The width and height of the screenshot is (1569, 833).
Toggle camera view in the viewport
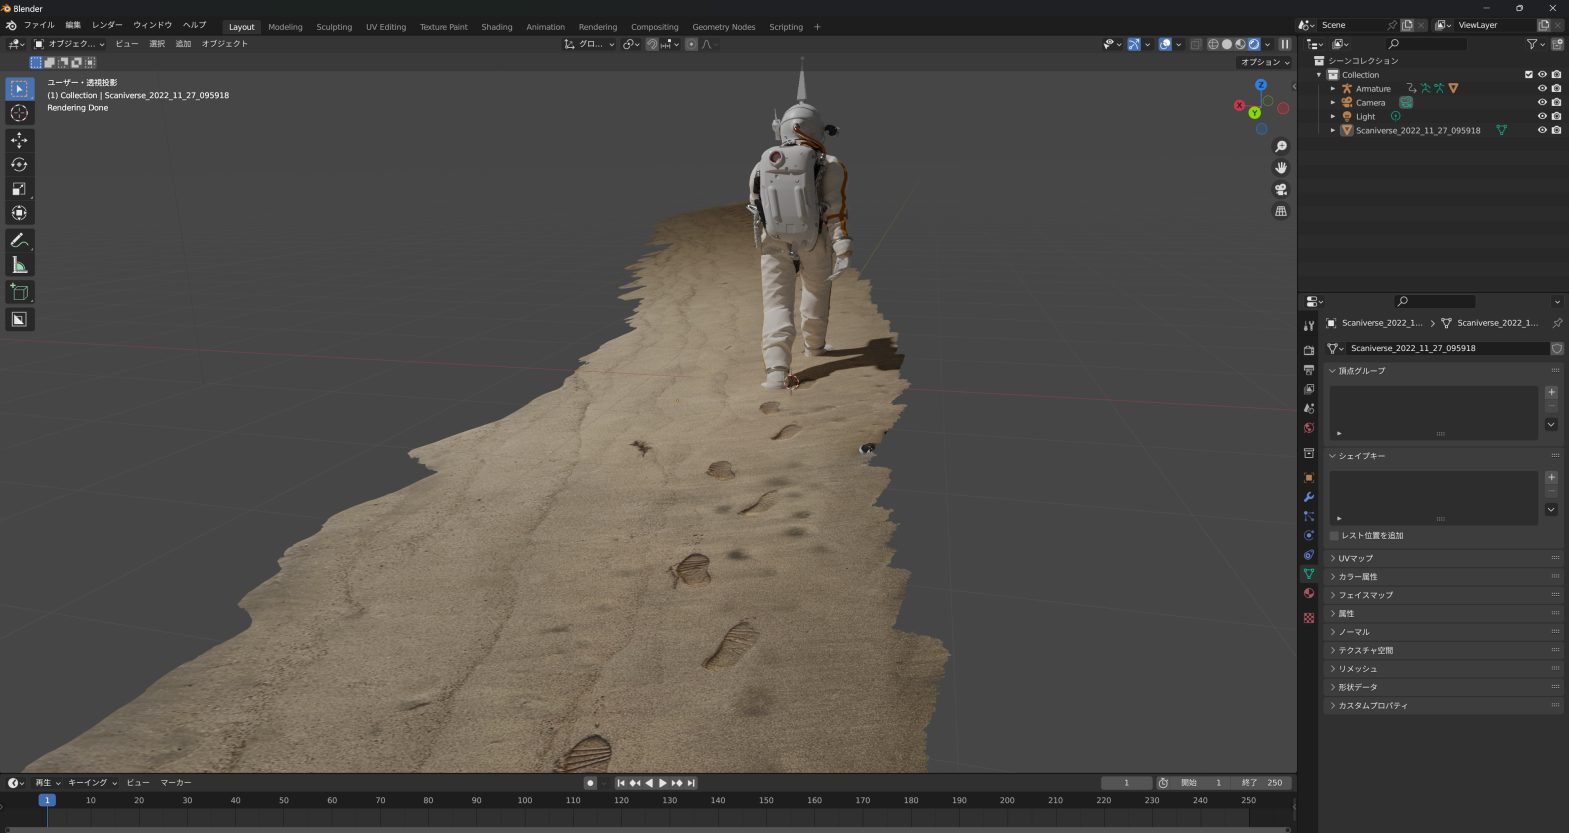click(1281, 190)
